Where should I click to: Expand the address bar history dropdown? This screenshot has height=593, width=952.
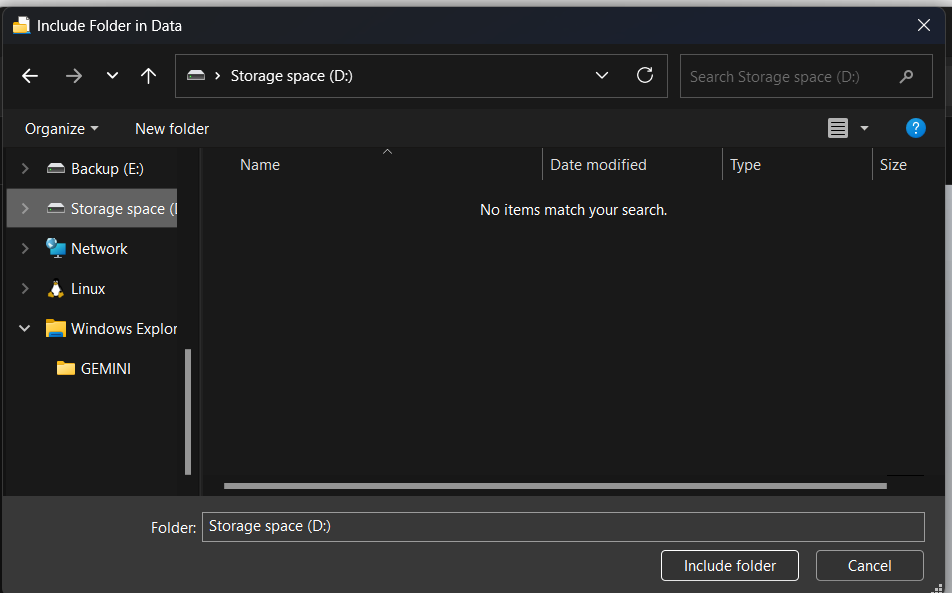point(602,76)
